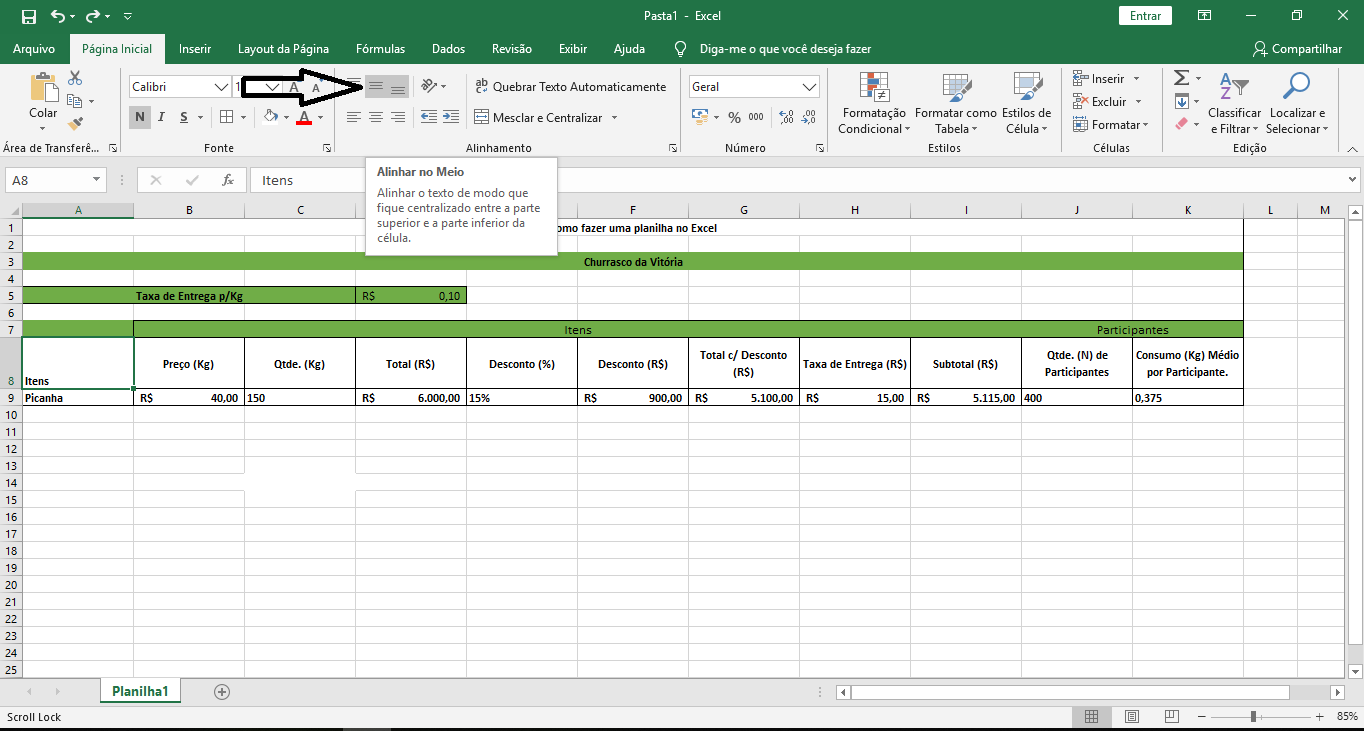Toggle bold (N) formatting
This screenshot has width=1364, height=731.
139,117
